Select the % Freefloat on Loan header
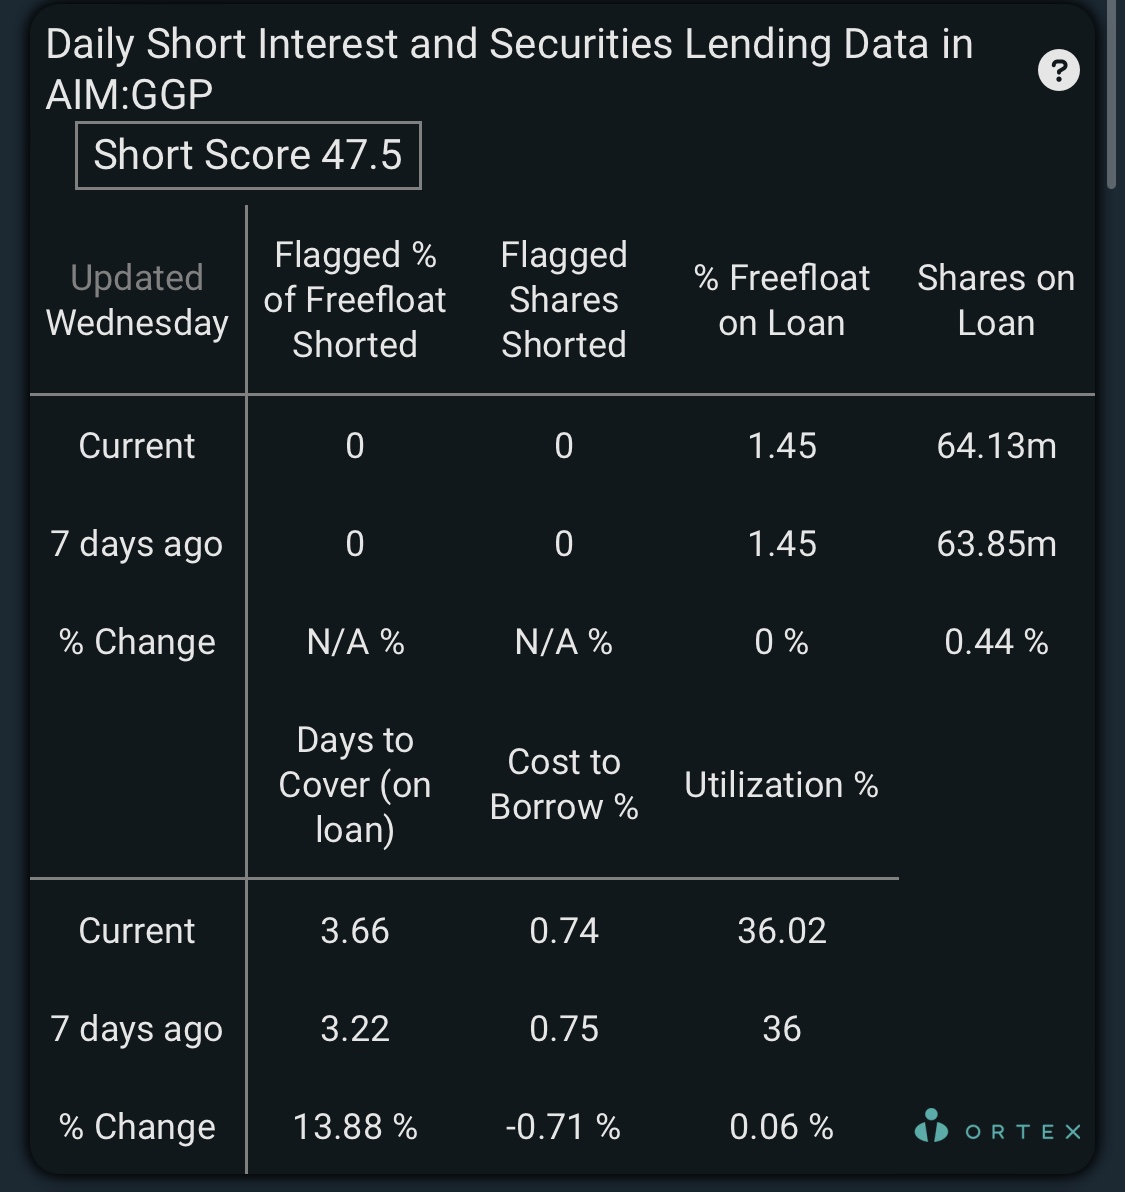Image resolution: width=1125 pixels, height=1192 pixels. pyautogui.click(x=782, y=300)
